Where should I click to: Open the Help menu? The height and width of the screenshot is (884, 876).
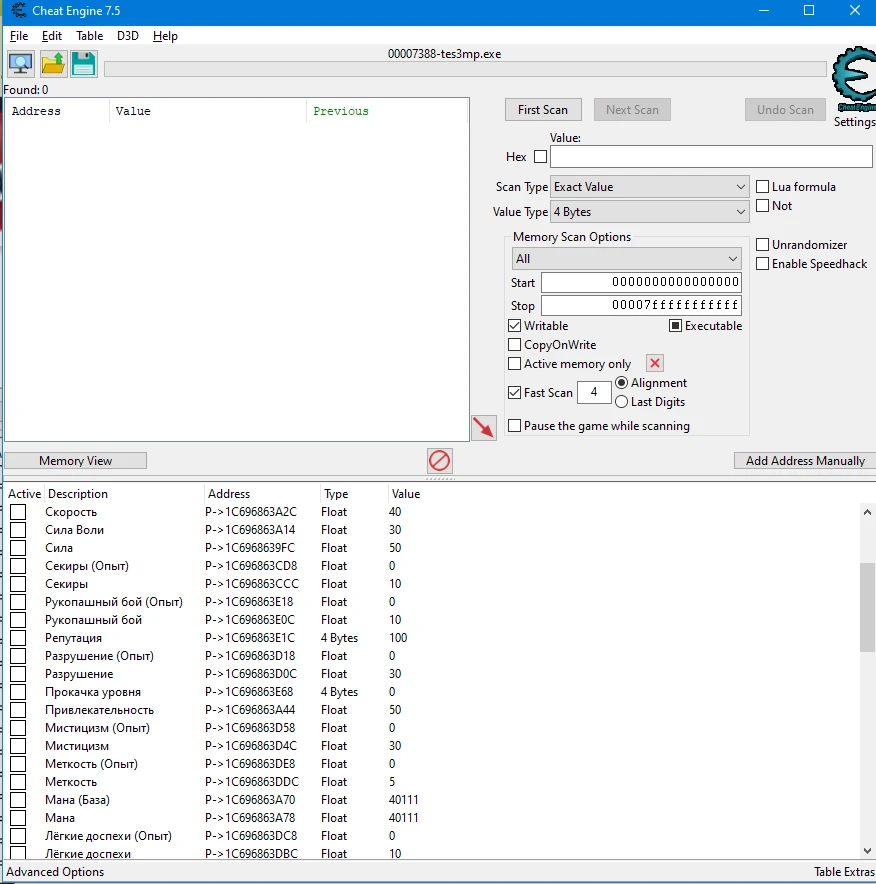(165, 36)
